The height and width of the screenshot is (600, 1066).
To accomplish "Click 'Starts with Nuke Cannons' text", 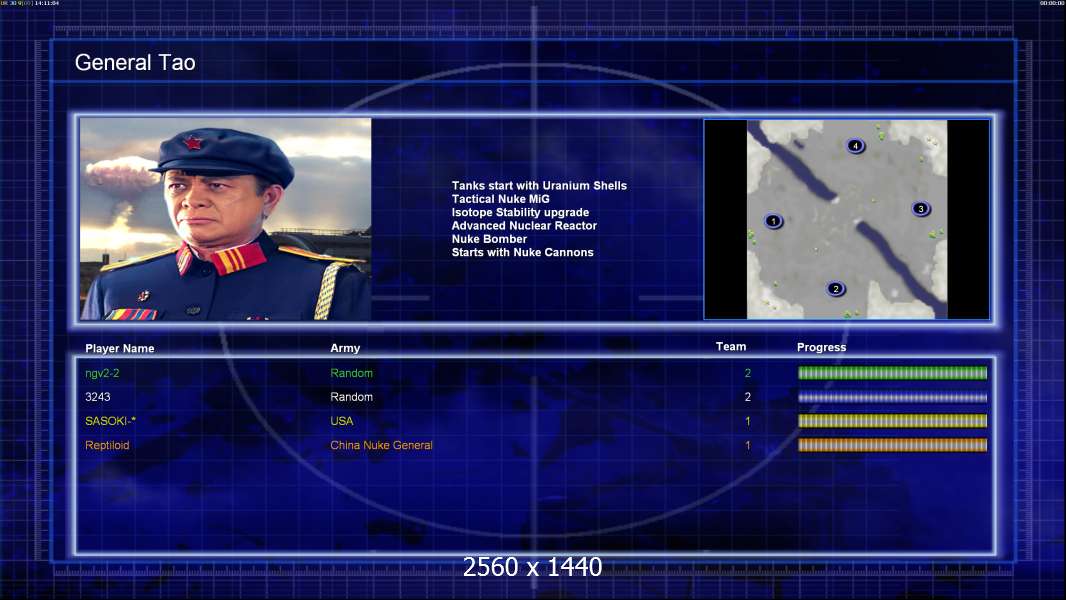I will pos(522,252).
